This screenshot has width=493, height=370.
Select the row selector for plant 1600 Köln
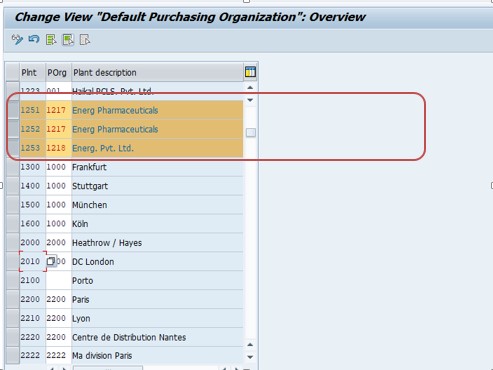coord(13,223)
